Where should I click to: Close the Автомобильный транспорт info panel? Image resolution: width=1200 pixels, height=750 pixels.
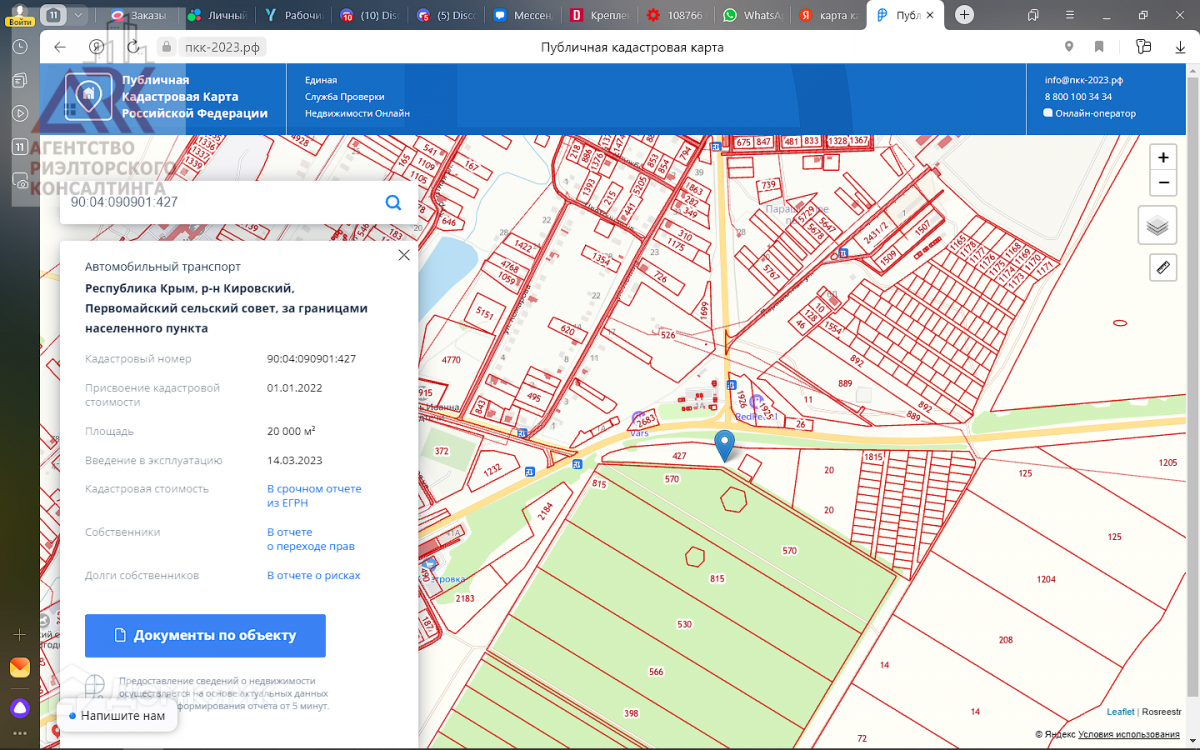(x=403, y=255)
